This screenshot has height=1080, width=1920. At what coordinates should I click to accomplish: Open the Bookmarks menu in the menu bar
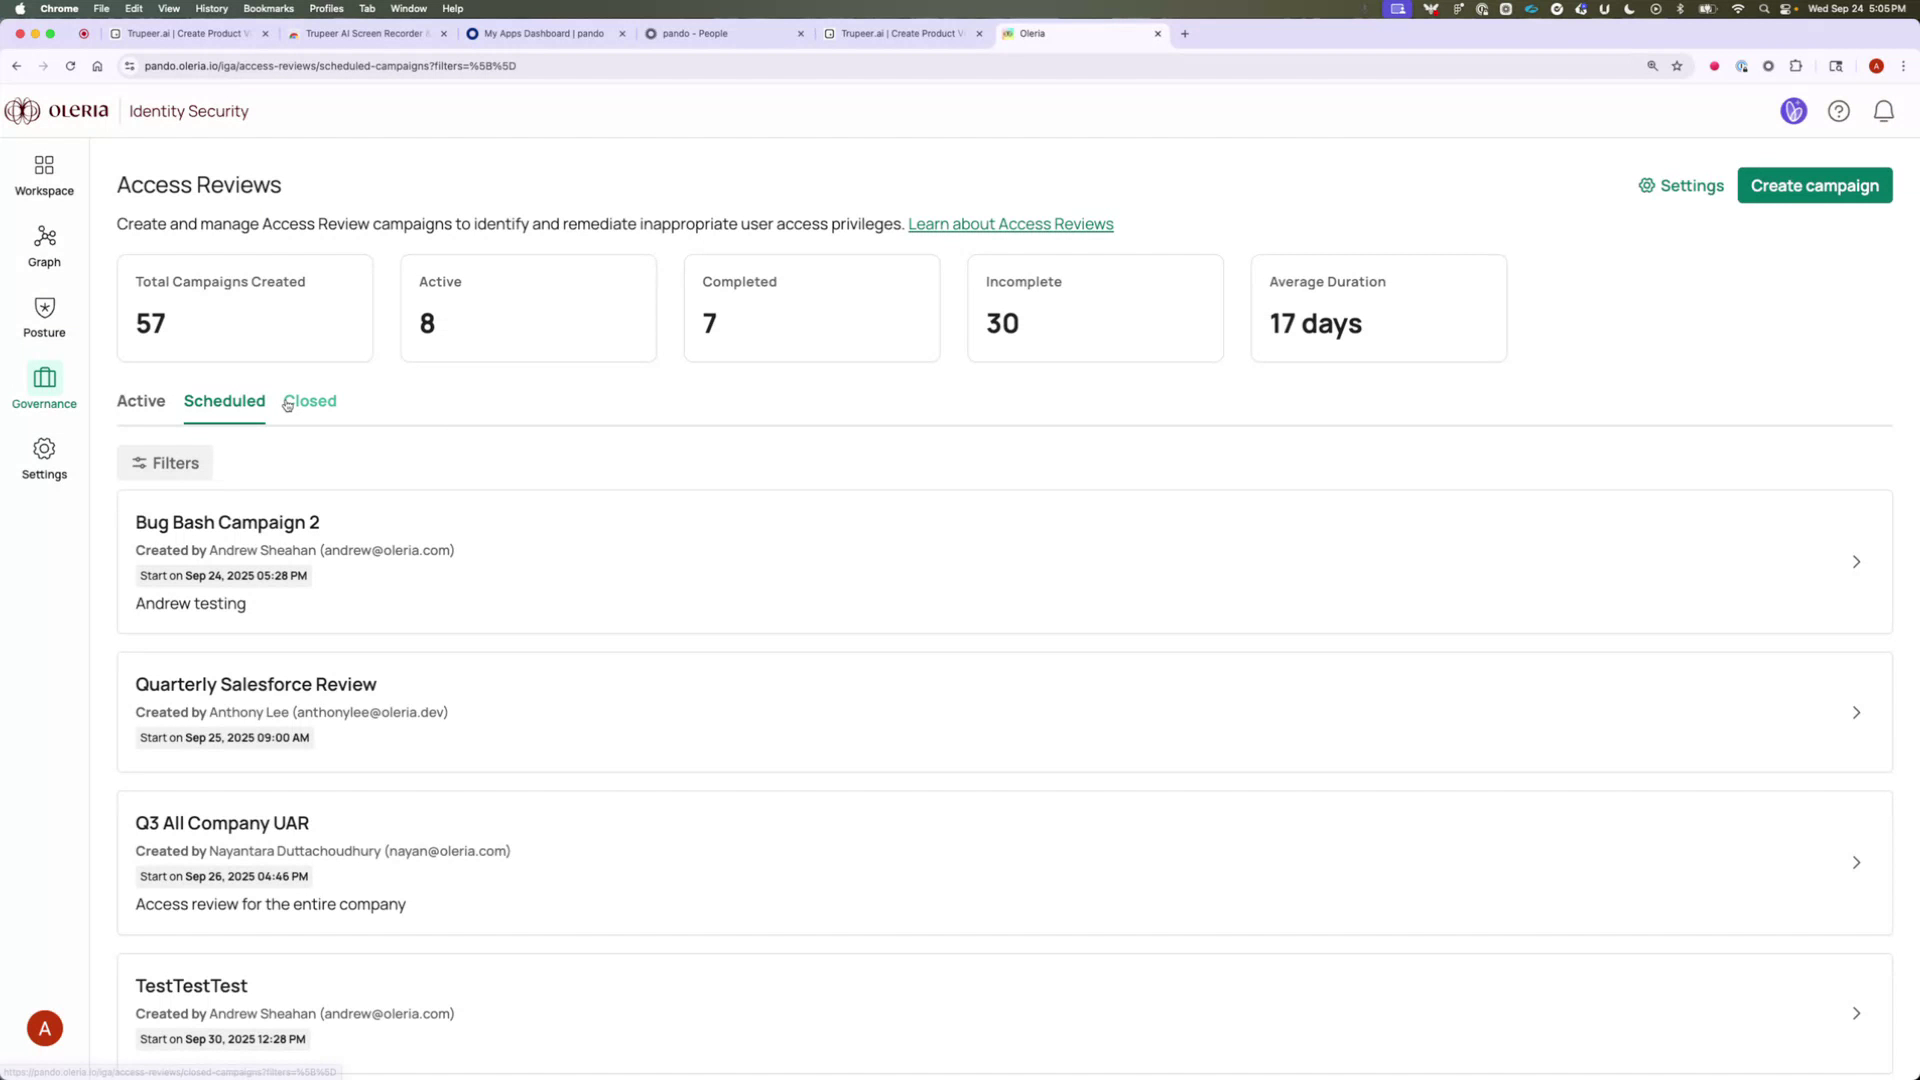[x=268, y=8]
